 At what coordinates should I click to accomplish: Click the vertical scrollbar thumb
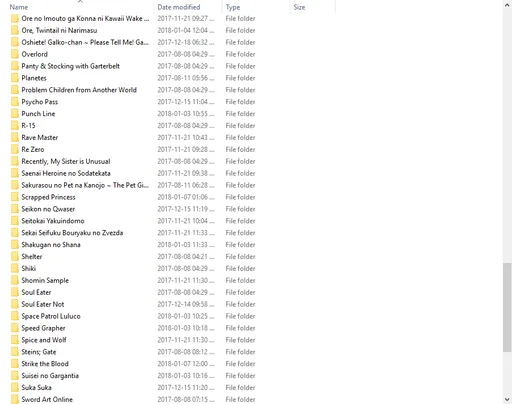[x=507, y=307]
